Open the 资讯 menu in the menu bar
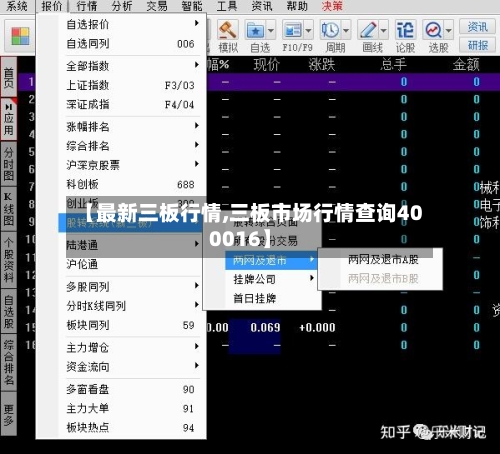 click(x=262, y=6)
